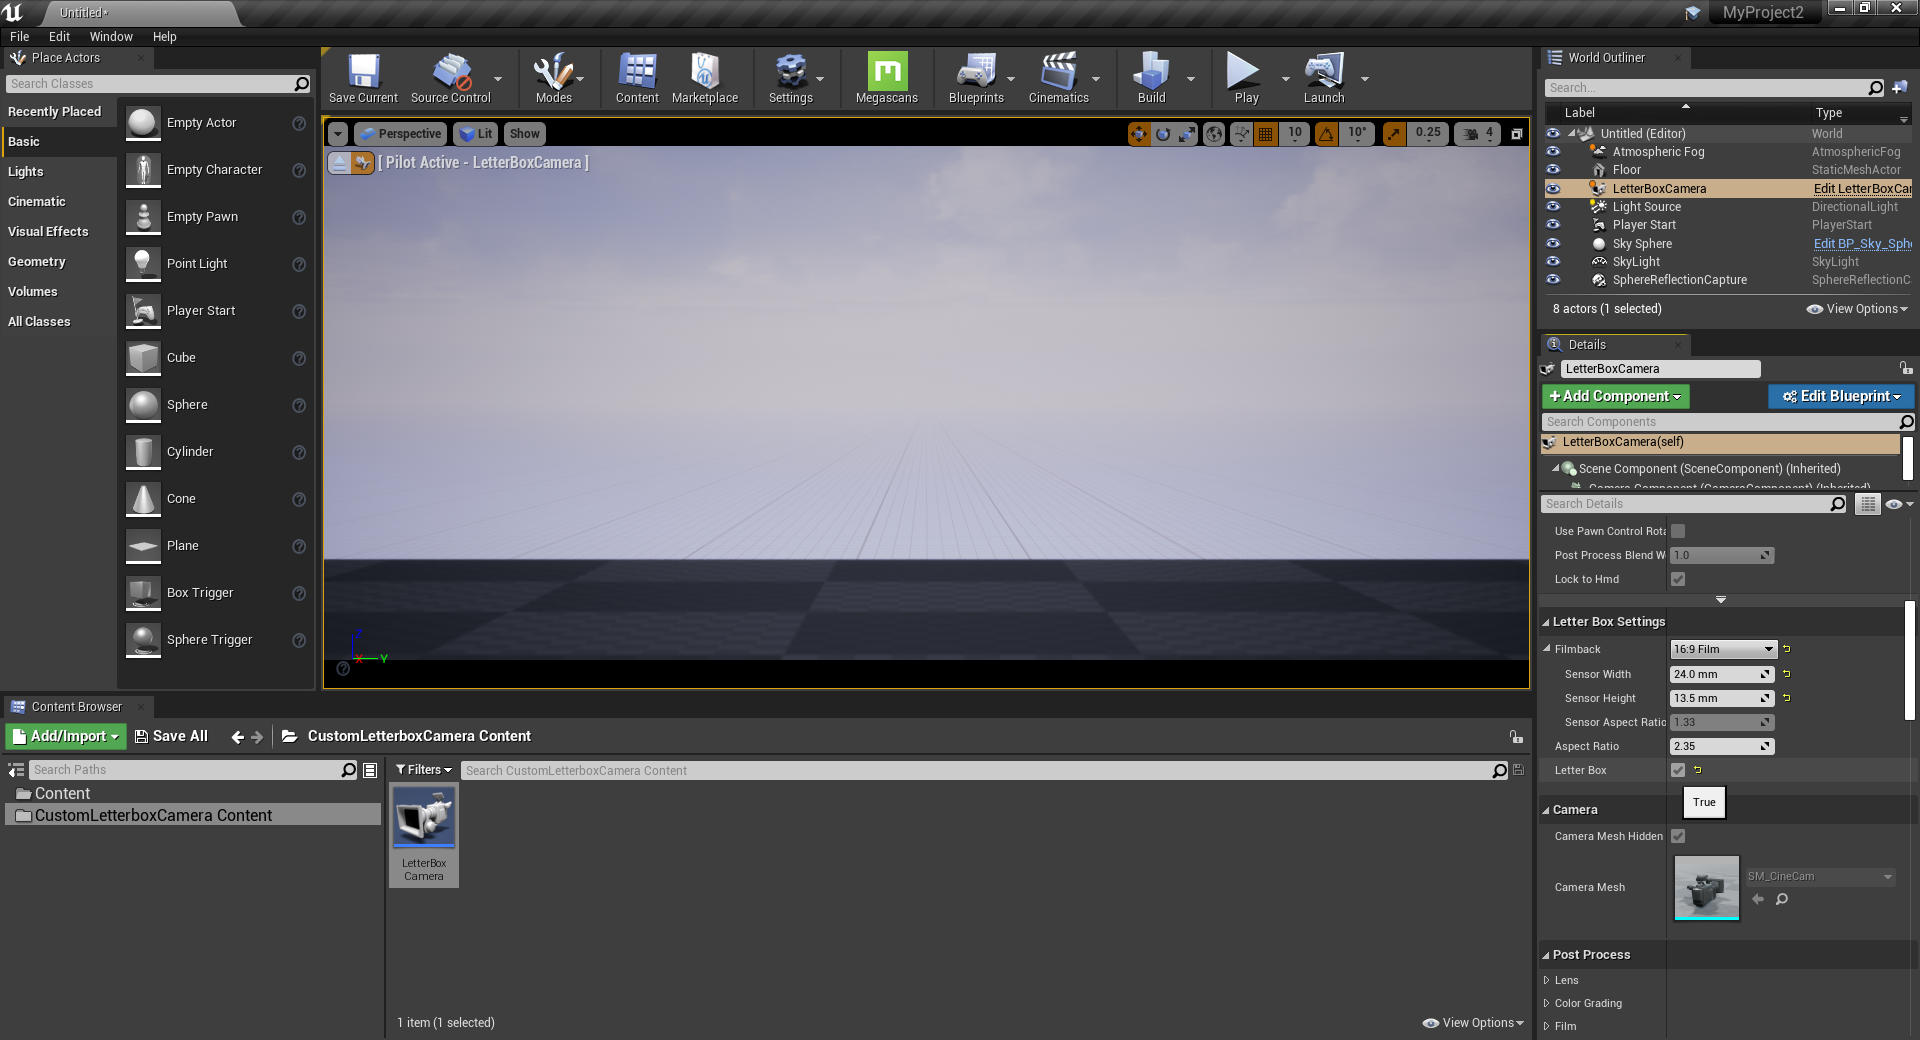Toggle the Camera Mesh Hidden checkbox

pyautogui.click(x=1678, y=836)
